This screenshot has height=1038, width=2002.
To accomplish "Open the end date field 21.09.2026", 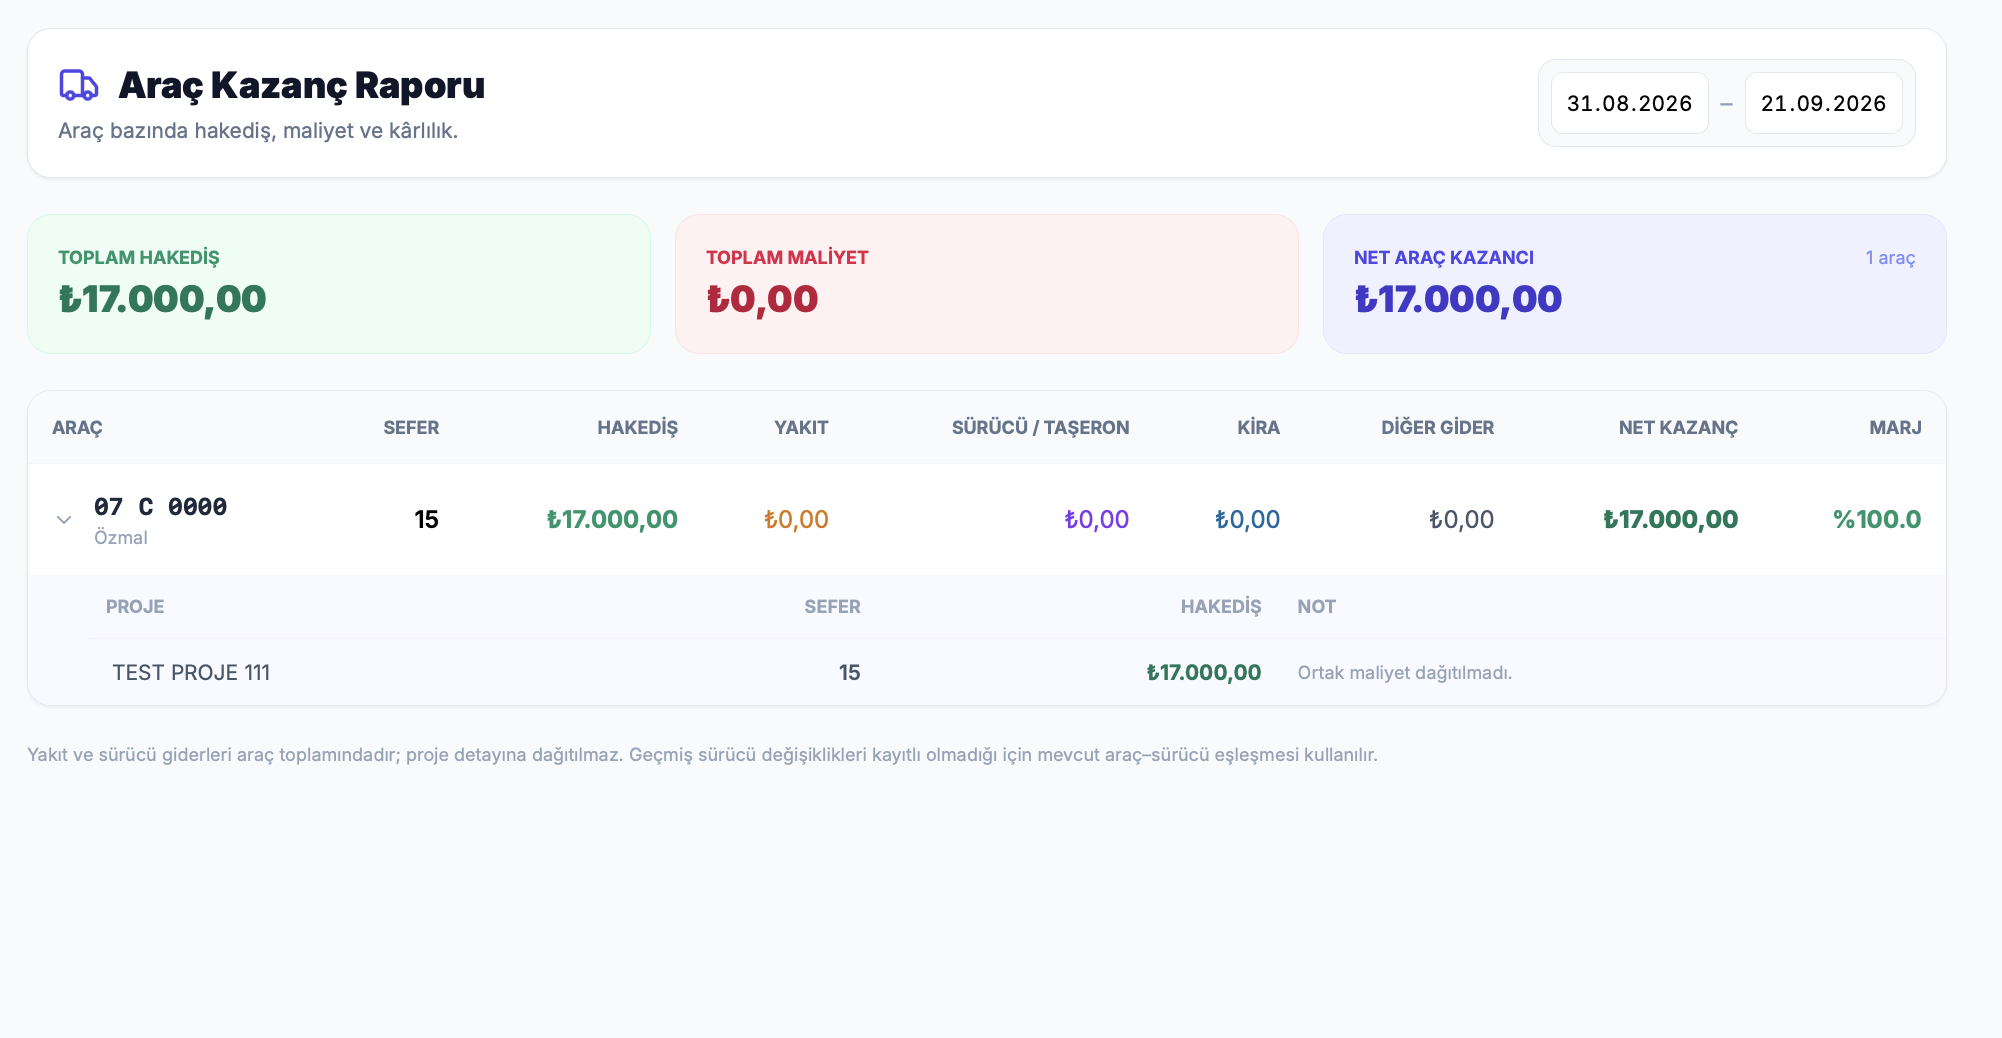I will tap(1823, 103).
